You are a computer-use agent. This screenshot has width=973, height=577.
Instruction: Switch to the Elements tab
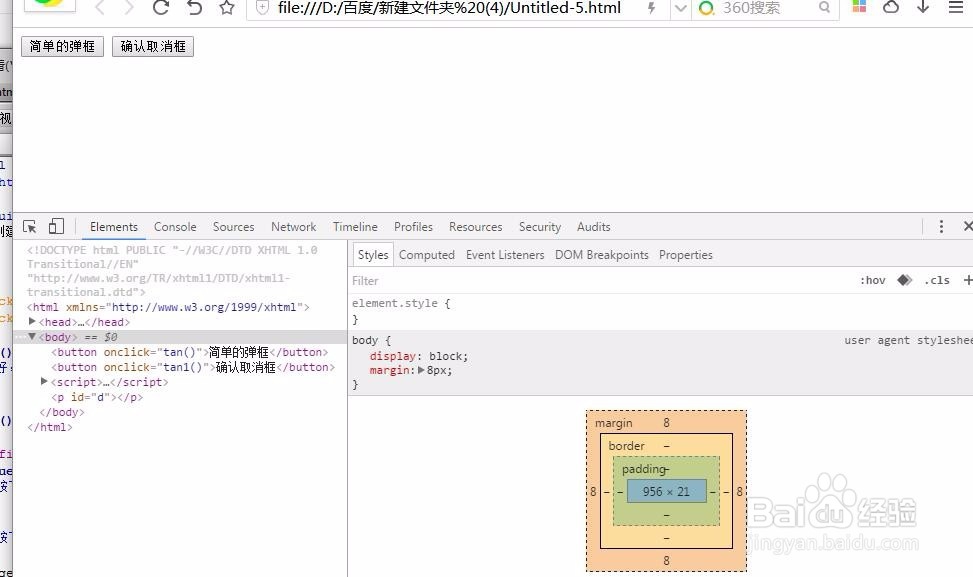114,227
